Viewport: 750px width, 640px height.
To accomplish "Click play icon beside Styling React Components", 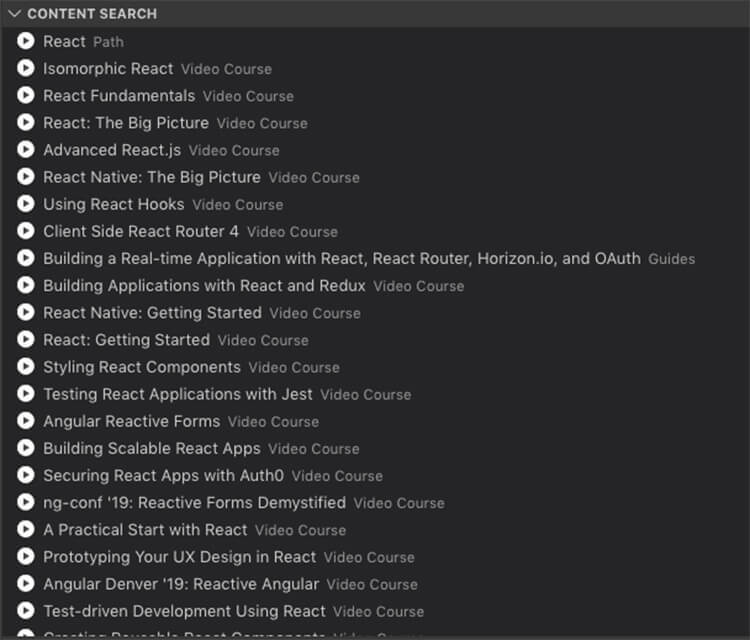I will click(26, 367).
